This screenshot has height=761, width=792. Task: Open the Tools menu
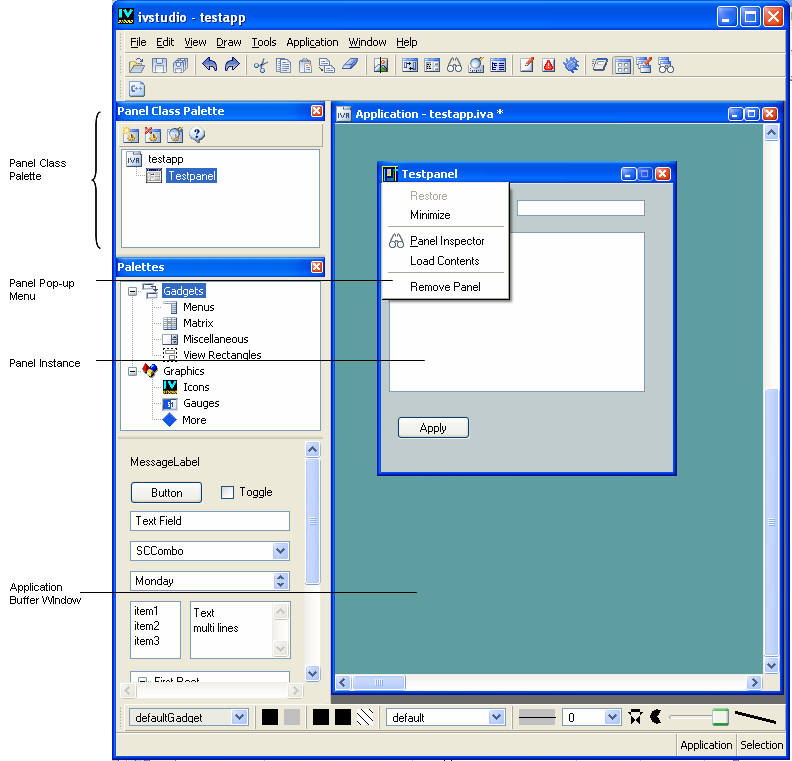point(264,42)
